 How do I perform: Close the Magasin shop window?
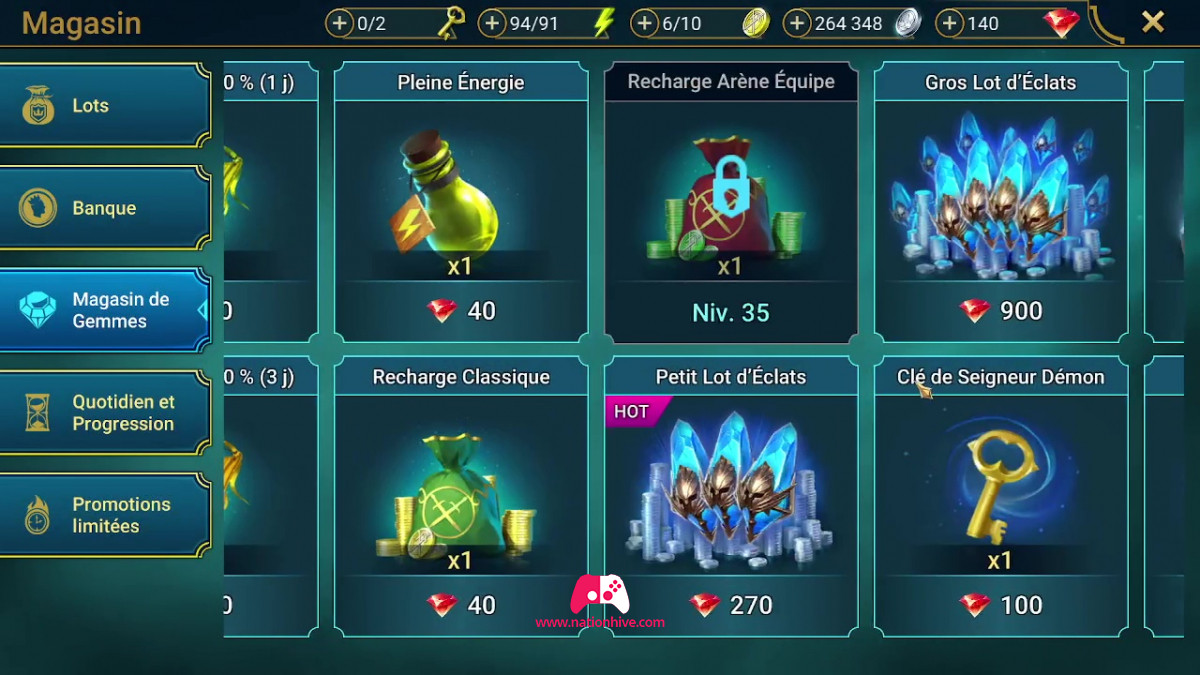point(1153,22)
